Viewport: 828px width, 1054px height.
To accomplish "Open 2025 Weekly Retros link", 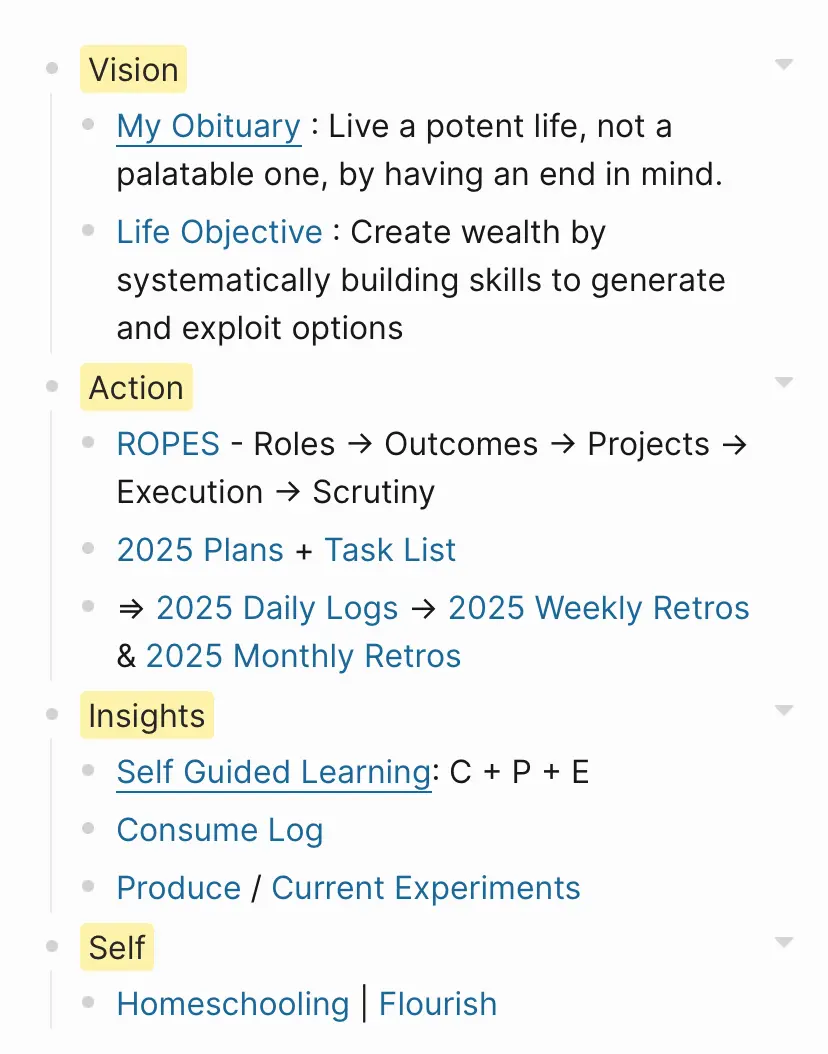I will click(x=598, y=609).
